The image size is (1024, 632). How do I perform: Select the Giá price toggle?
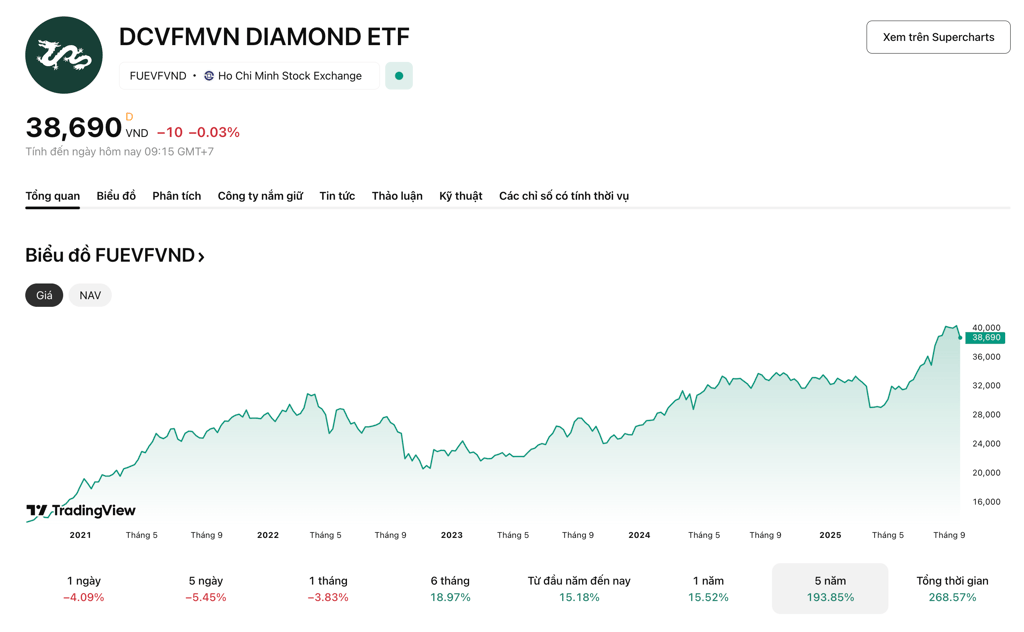[x=44, y=295]
